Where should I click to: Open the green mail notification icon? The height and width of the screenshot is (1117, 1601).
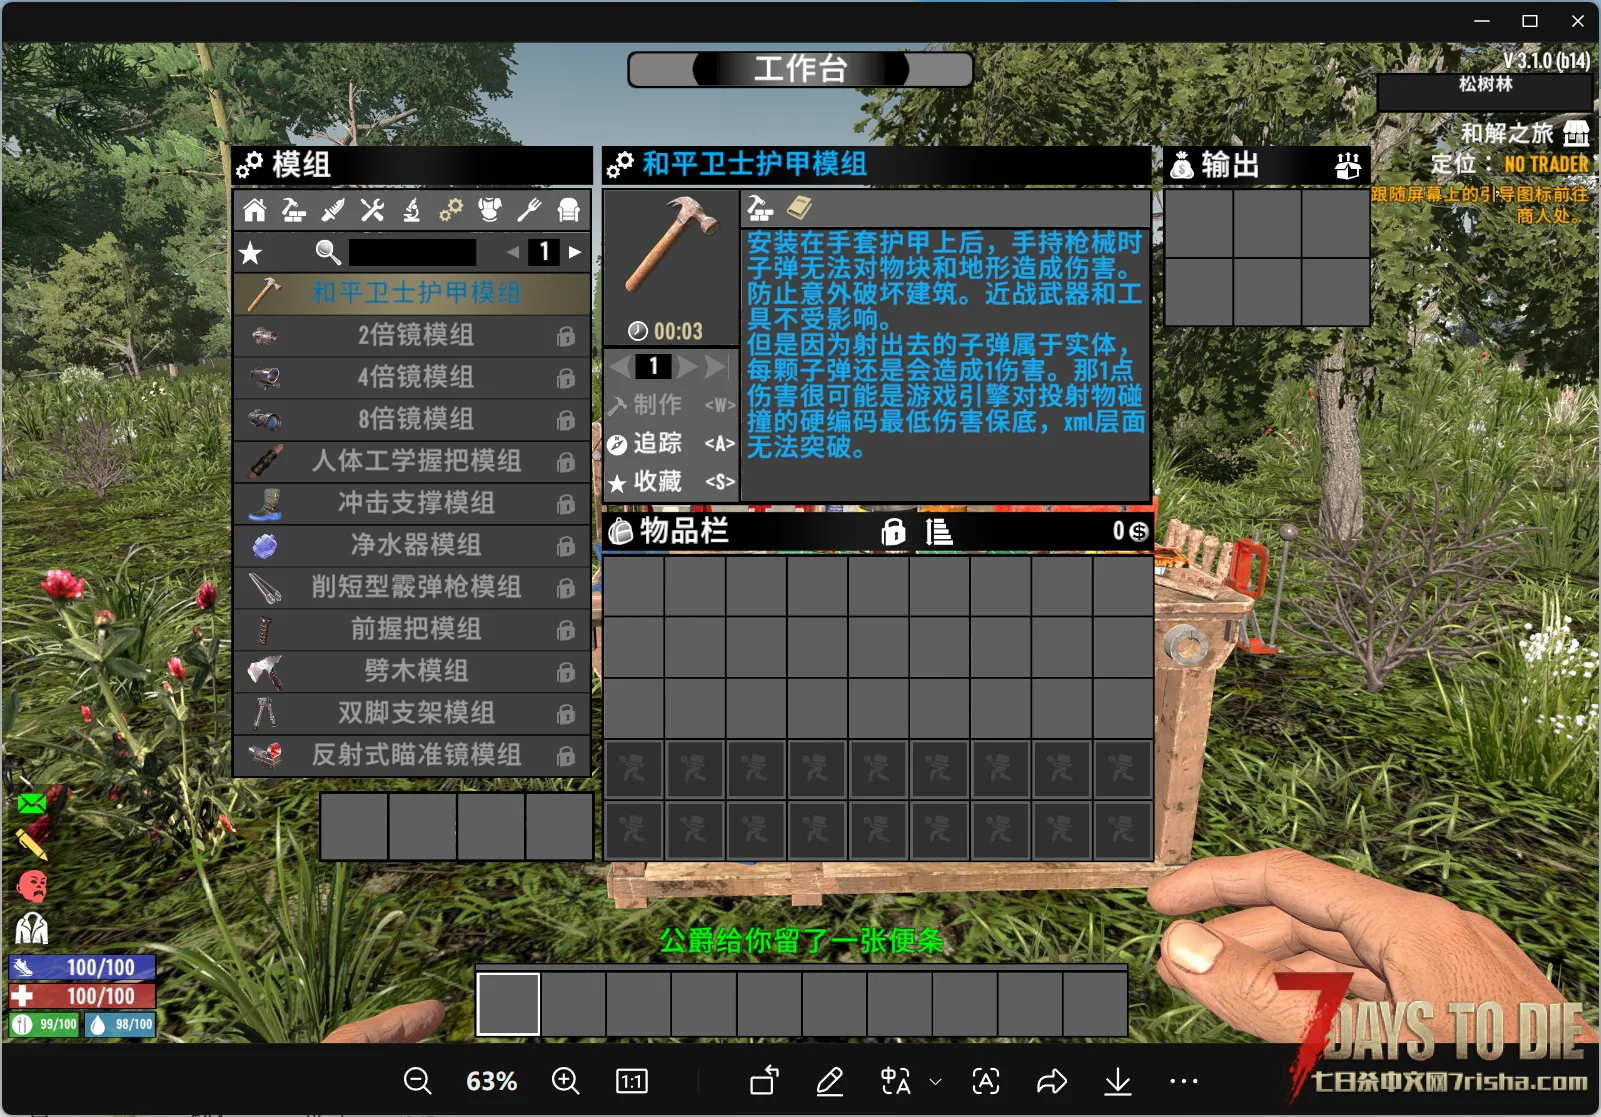[x=32, y=803]
